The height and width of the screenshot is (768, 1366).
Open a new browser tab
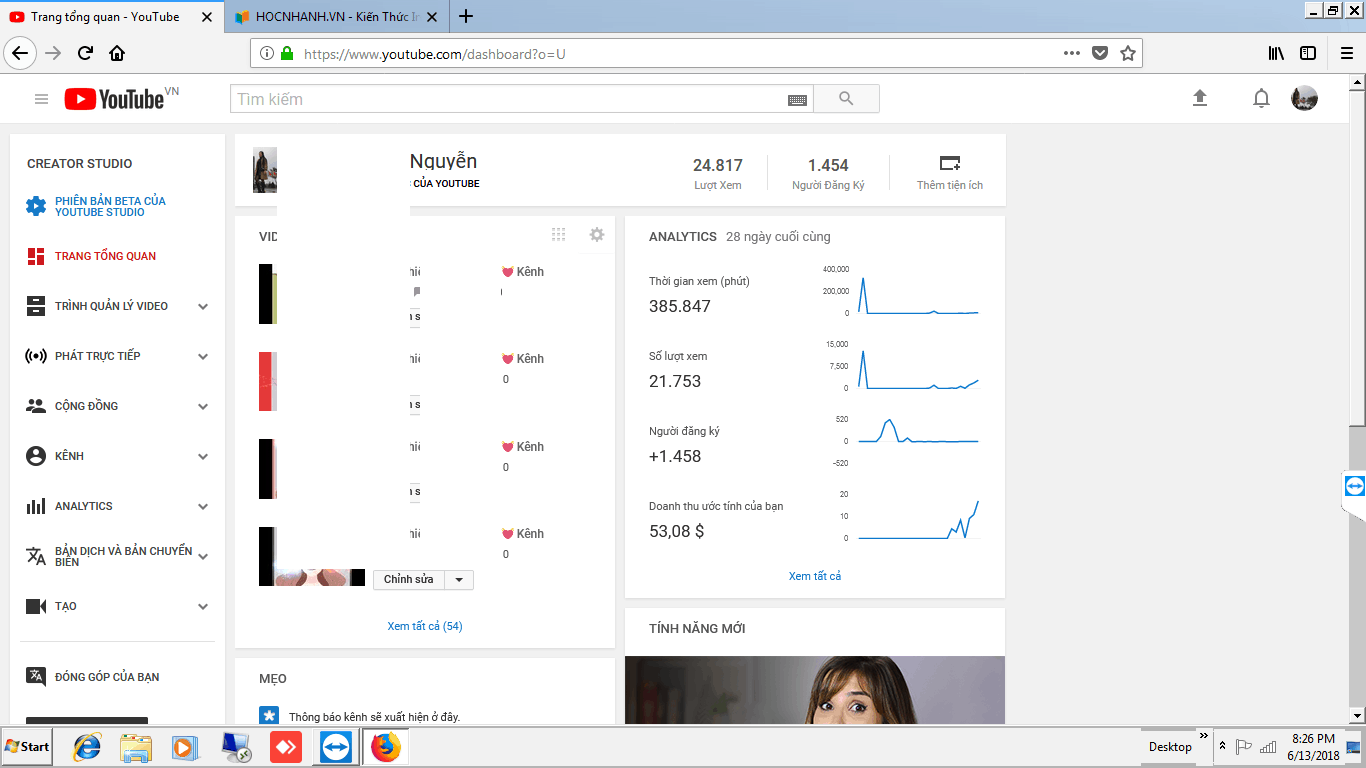[466, 16]
